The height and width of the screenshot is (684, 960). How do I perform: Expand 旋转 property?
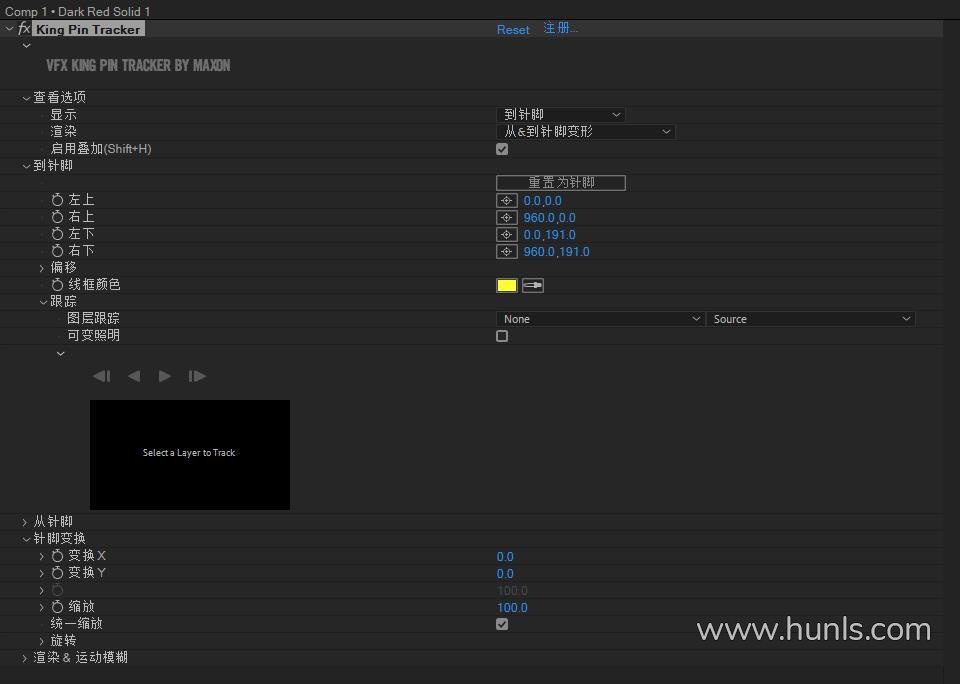pyautogui.click(x=42, y=641)
